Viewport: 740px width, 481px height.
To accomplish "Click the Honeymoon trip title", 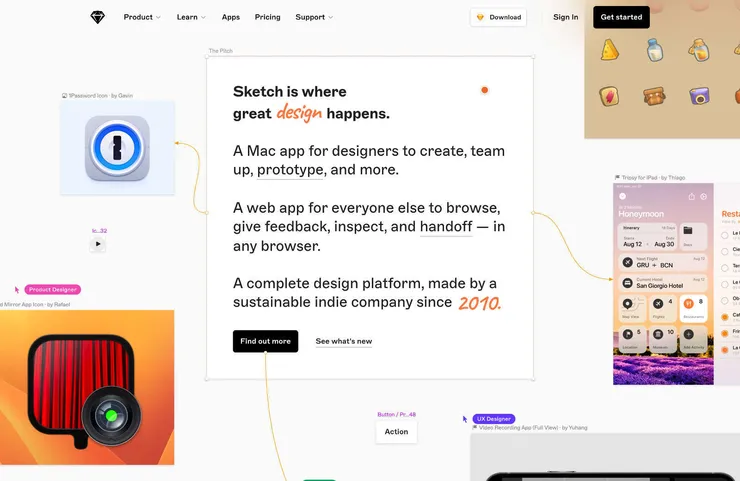I will click(641, 214).
